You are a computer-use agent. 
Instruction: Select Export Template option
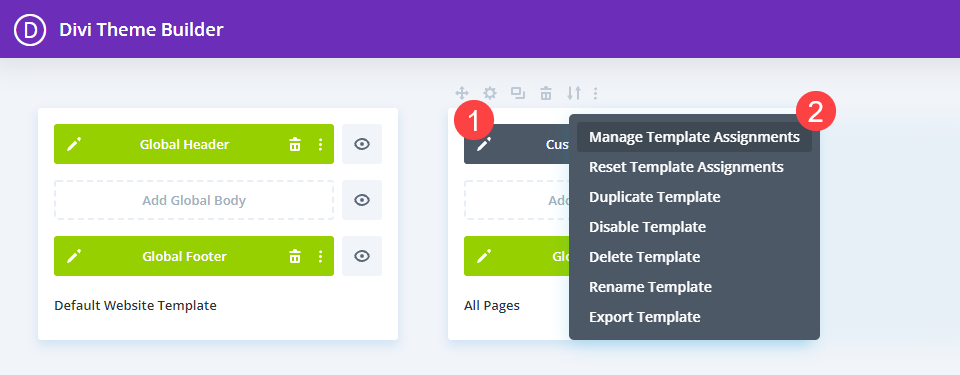[x=645, y=317]
